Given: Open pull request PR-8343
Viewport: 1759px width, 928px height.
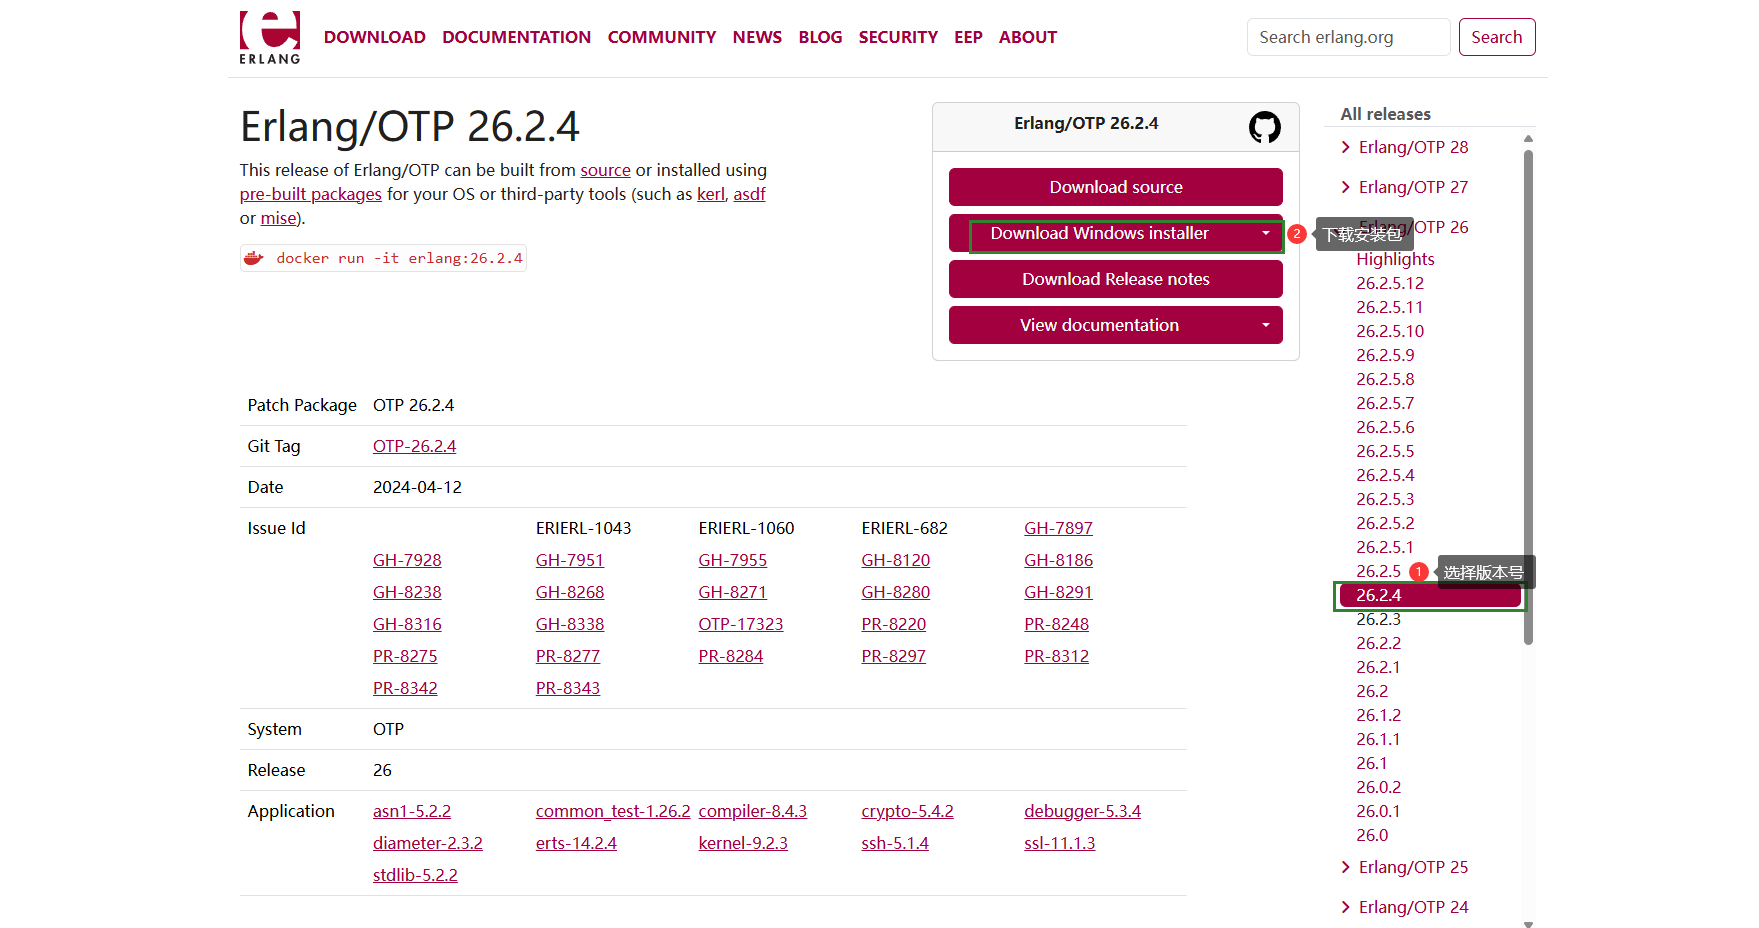Looking at the screenshot, I should [568, 688].
